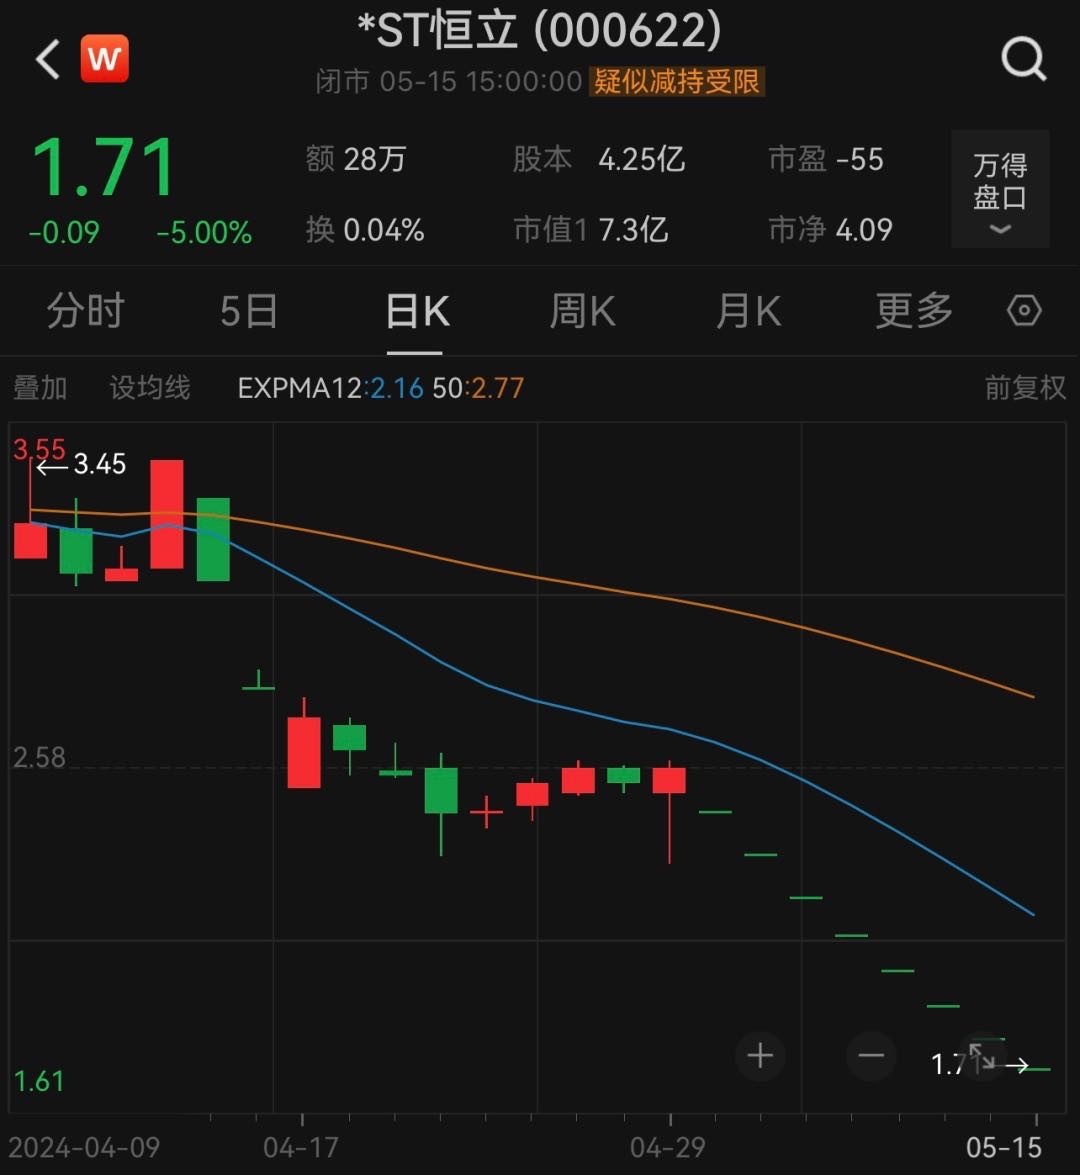Expand chart to fullscreen arrows icon
Viewport: 1080px width, 1175px height.
pos(982,1056)
